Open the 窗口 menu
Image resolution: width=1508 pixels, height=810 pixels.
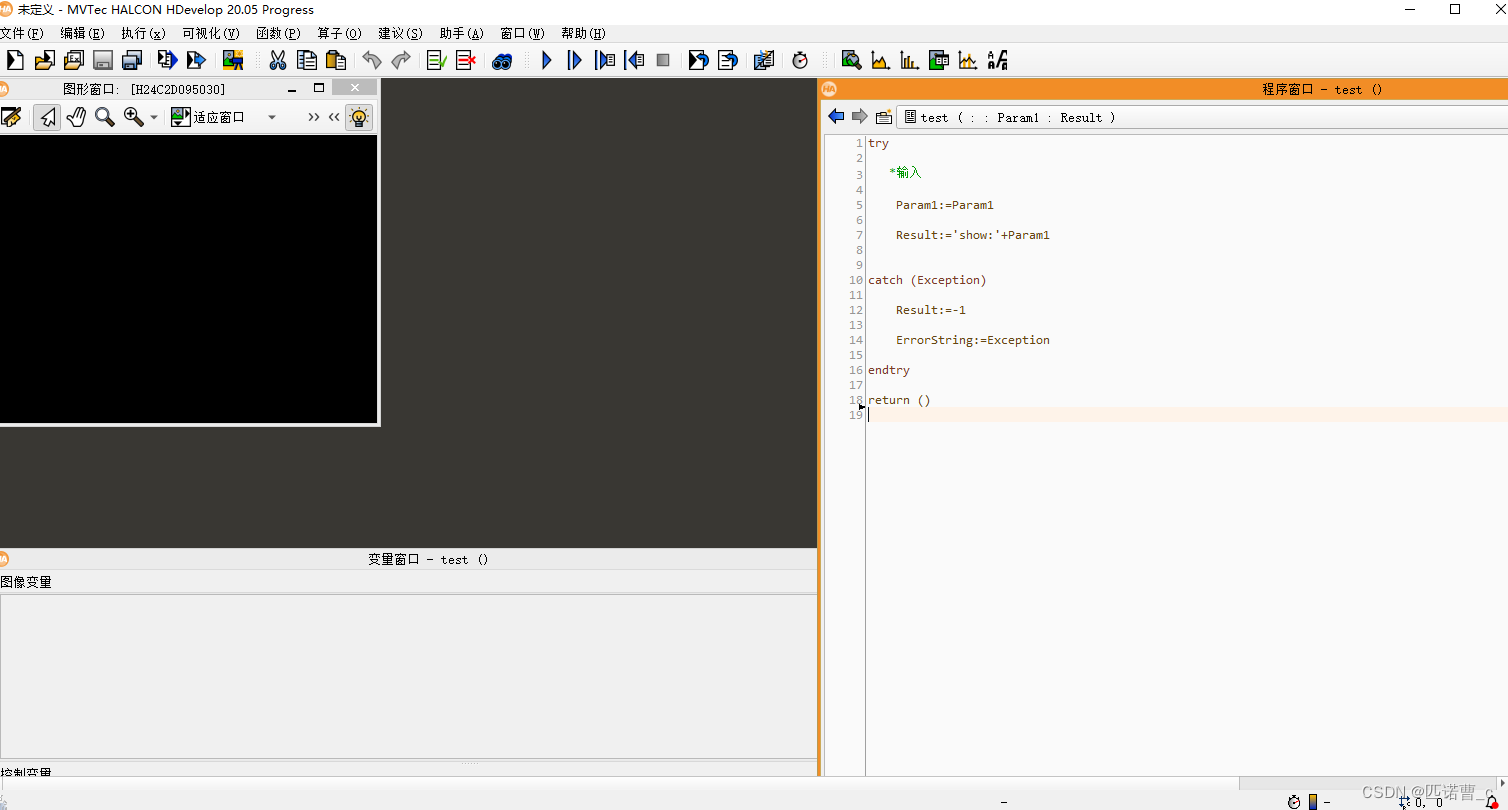coord(522,33)
